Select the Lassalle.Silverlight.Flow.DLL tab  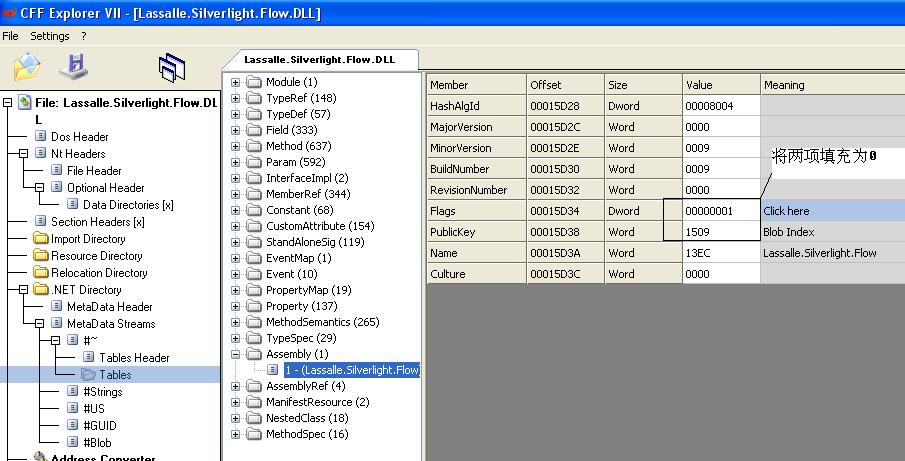click(320, 59)
